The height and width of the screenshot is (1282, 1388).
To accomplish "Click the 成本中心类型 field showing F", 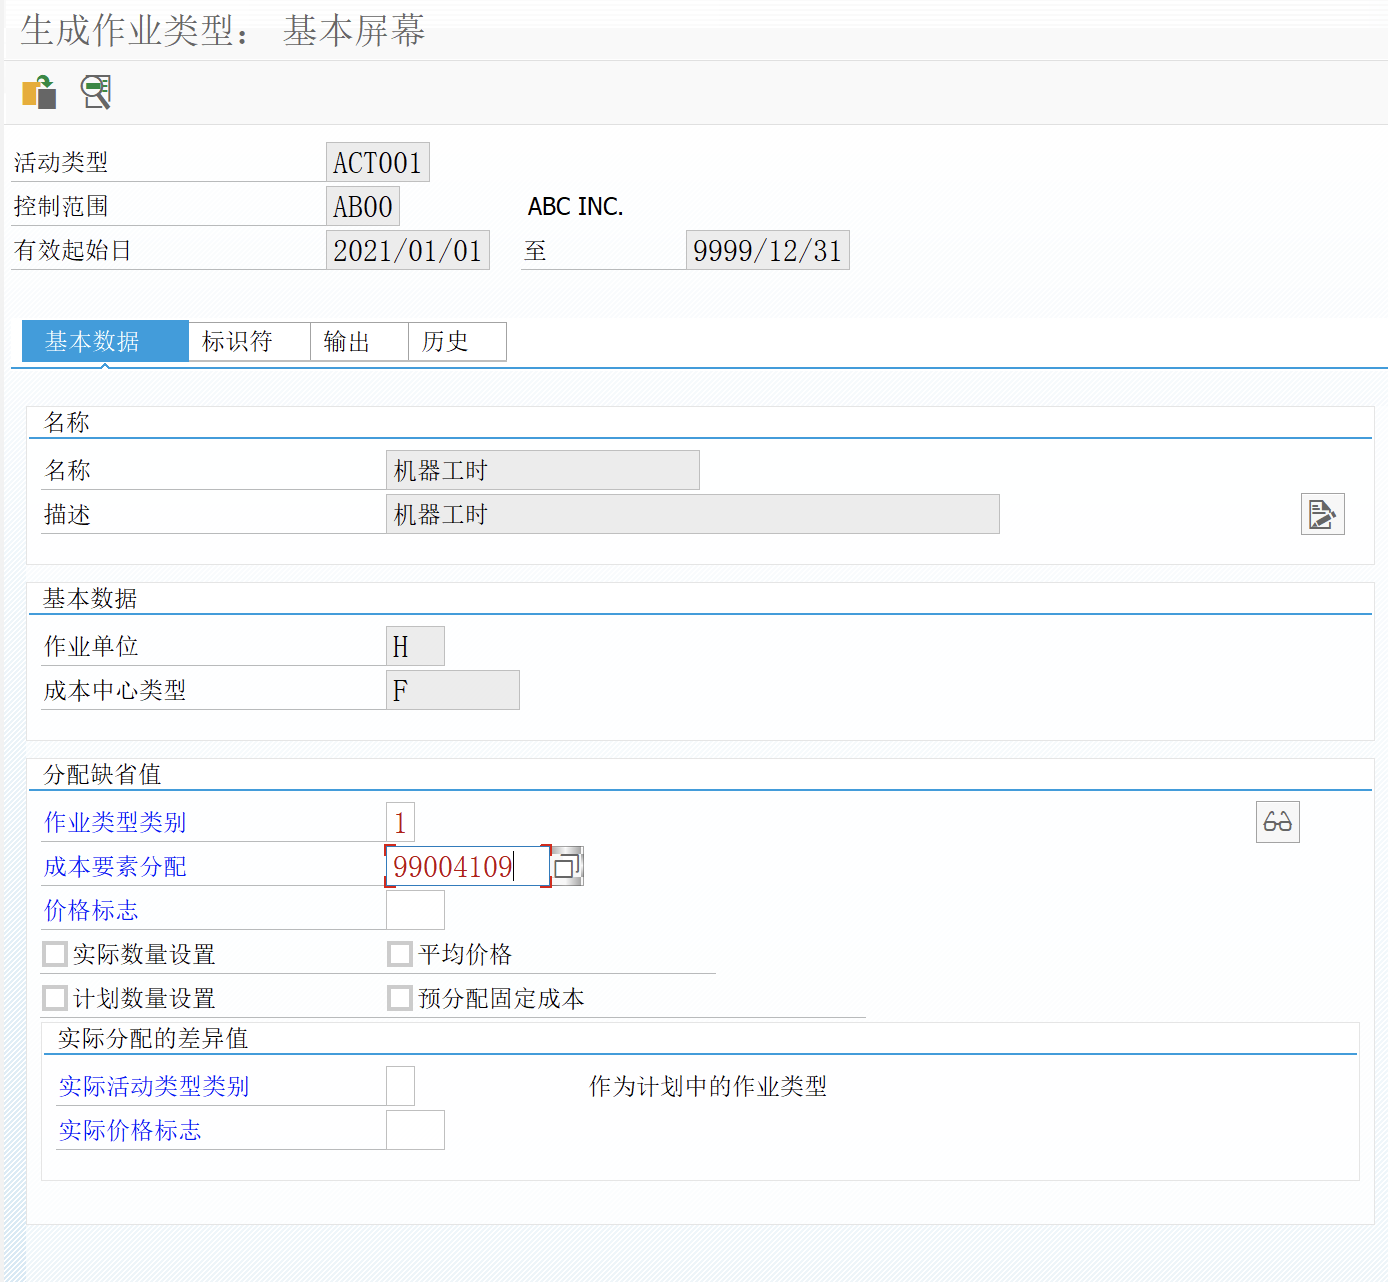I will click(453, 690).
